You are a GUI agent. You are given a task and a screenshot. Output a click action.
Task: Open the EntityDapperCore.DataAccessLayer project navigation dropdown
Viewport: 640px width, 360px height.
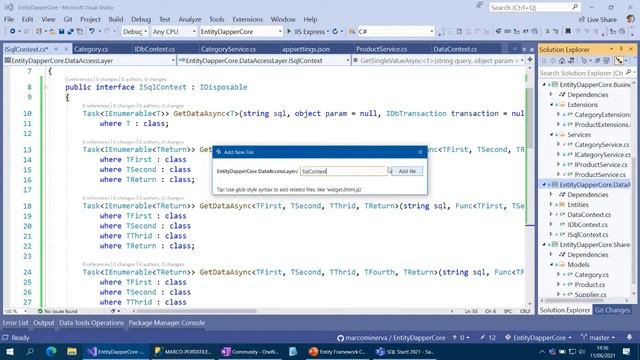pos(90,60)
